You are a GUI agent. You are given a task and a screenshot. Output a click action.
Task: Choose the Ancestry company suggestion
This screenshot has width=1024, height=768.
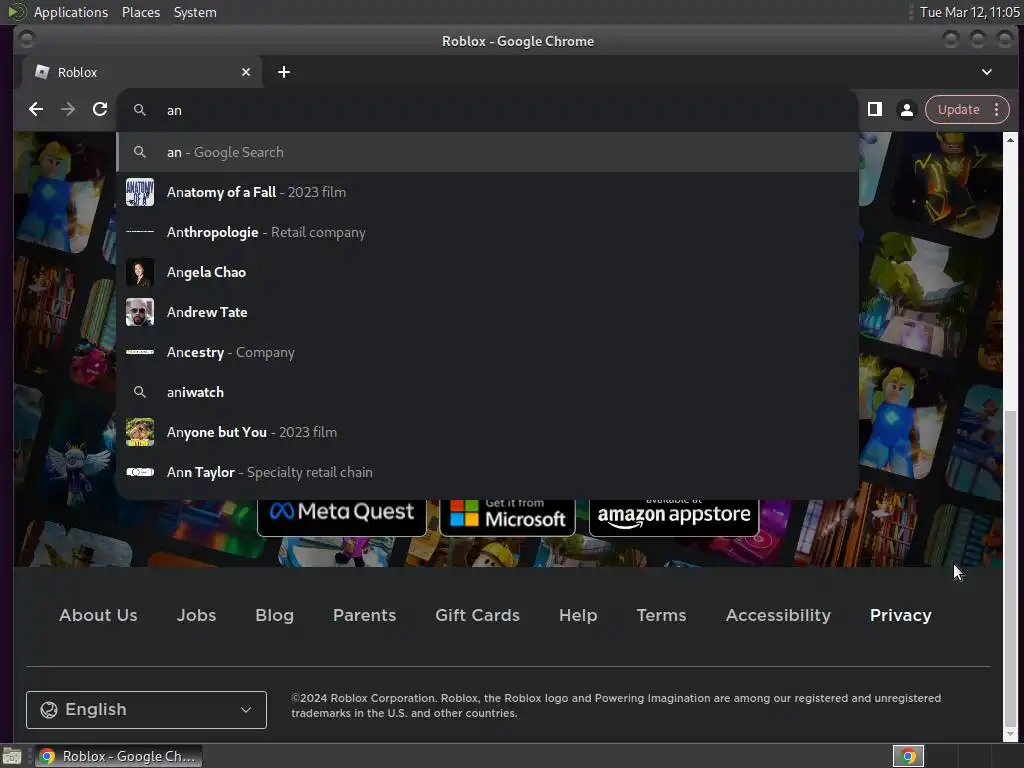pyautogui.click(x=487, y=352)
